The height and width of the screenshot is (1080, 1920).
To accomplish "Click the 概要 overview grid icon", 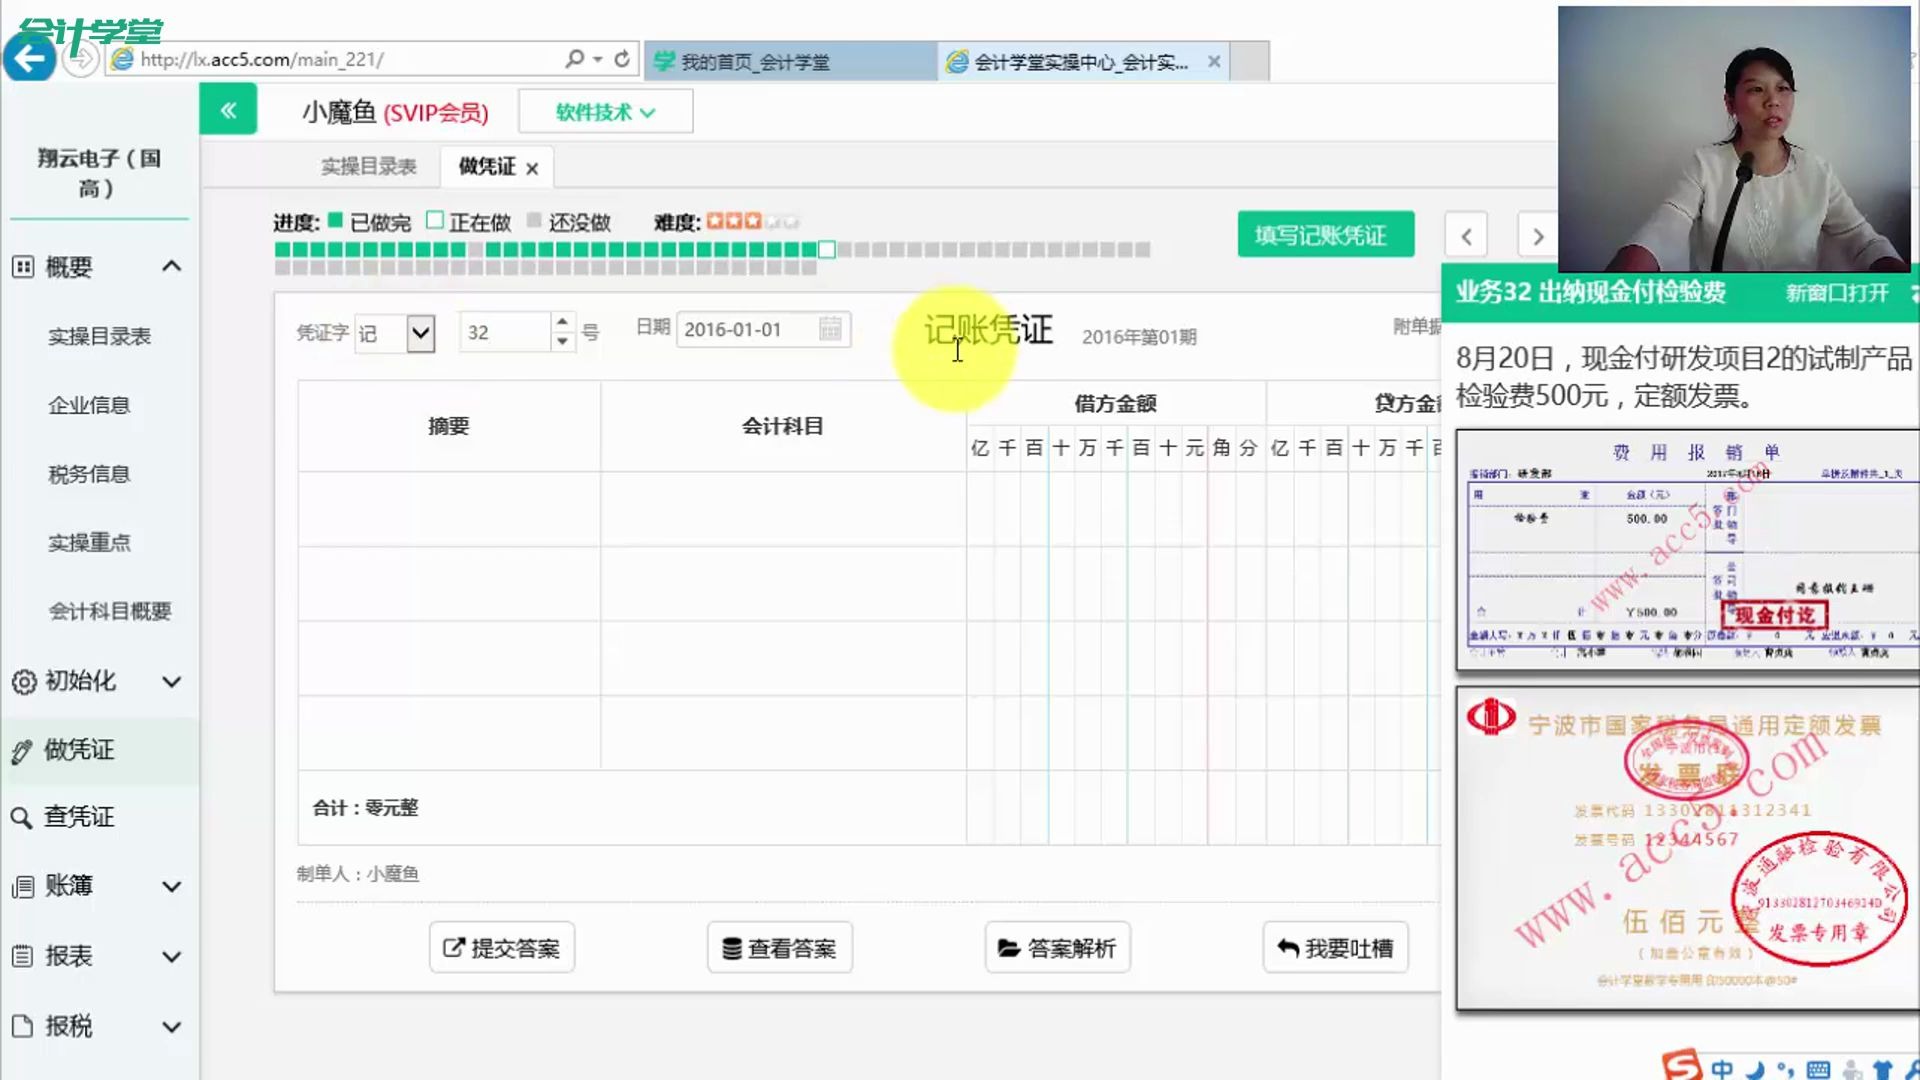I will coord(22,267).
